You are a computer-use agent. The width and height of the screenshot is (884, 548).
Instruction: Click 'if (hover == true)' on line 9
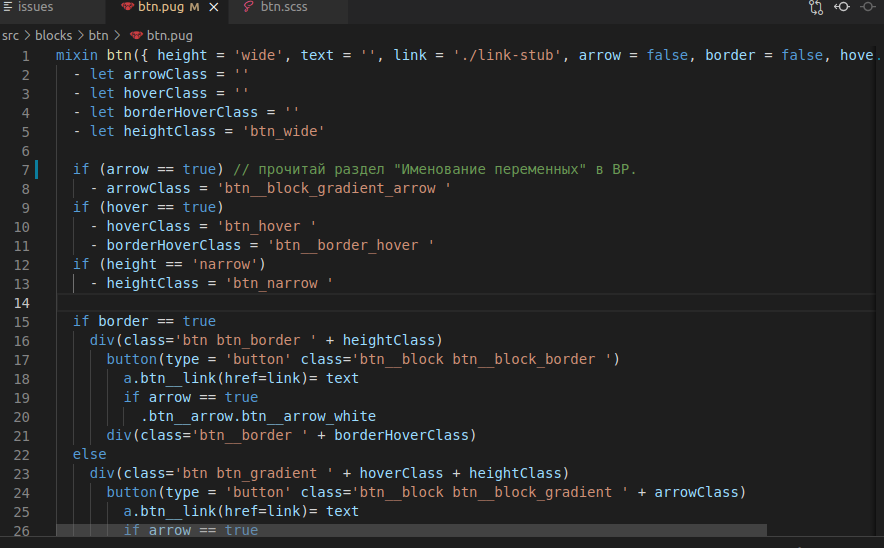coord(148,207)
